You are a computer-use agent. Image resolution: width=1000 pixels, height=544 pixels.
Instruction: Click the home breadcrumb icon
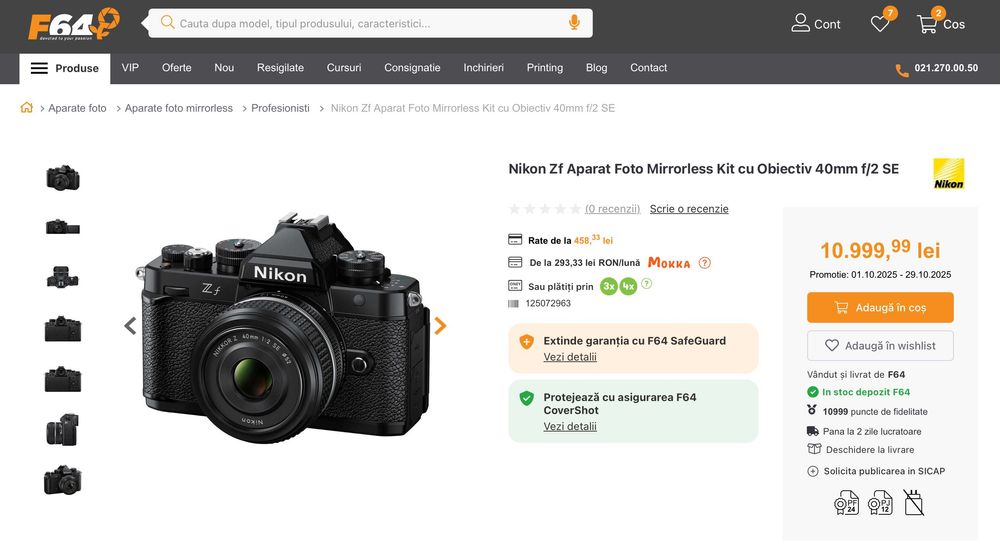point(26,108)
